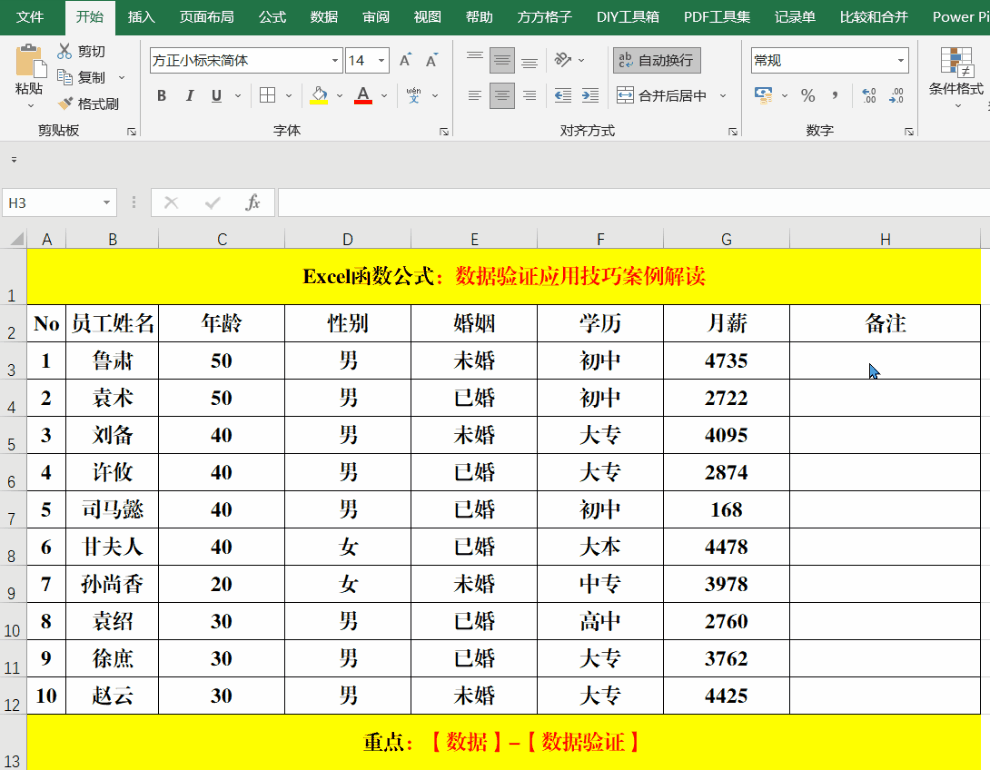Click the formula bar confirm checkmark icon
990x770 pixels.
coord(213,203)
